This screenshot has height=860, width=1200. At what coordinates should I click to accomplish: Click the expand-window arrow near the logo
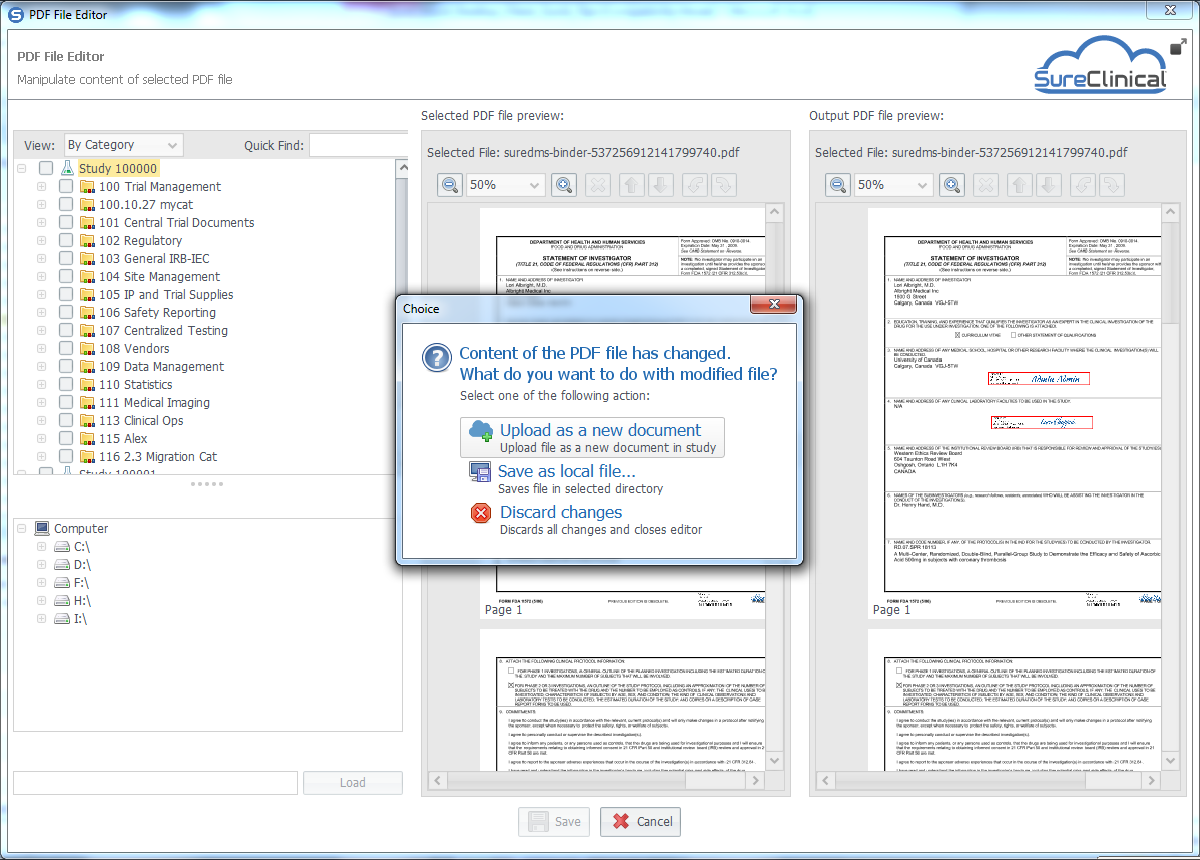pyautogui.click(x=1178, y=46)
